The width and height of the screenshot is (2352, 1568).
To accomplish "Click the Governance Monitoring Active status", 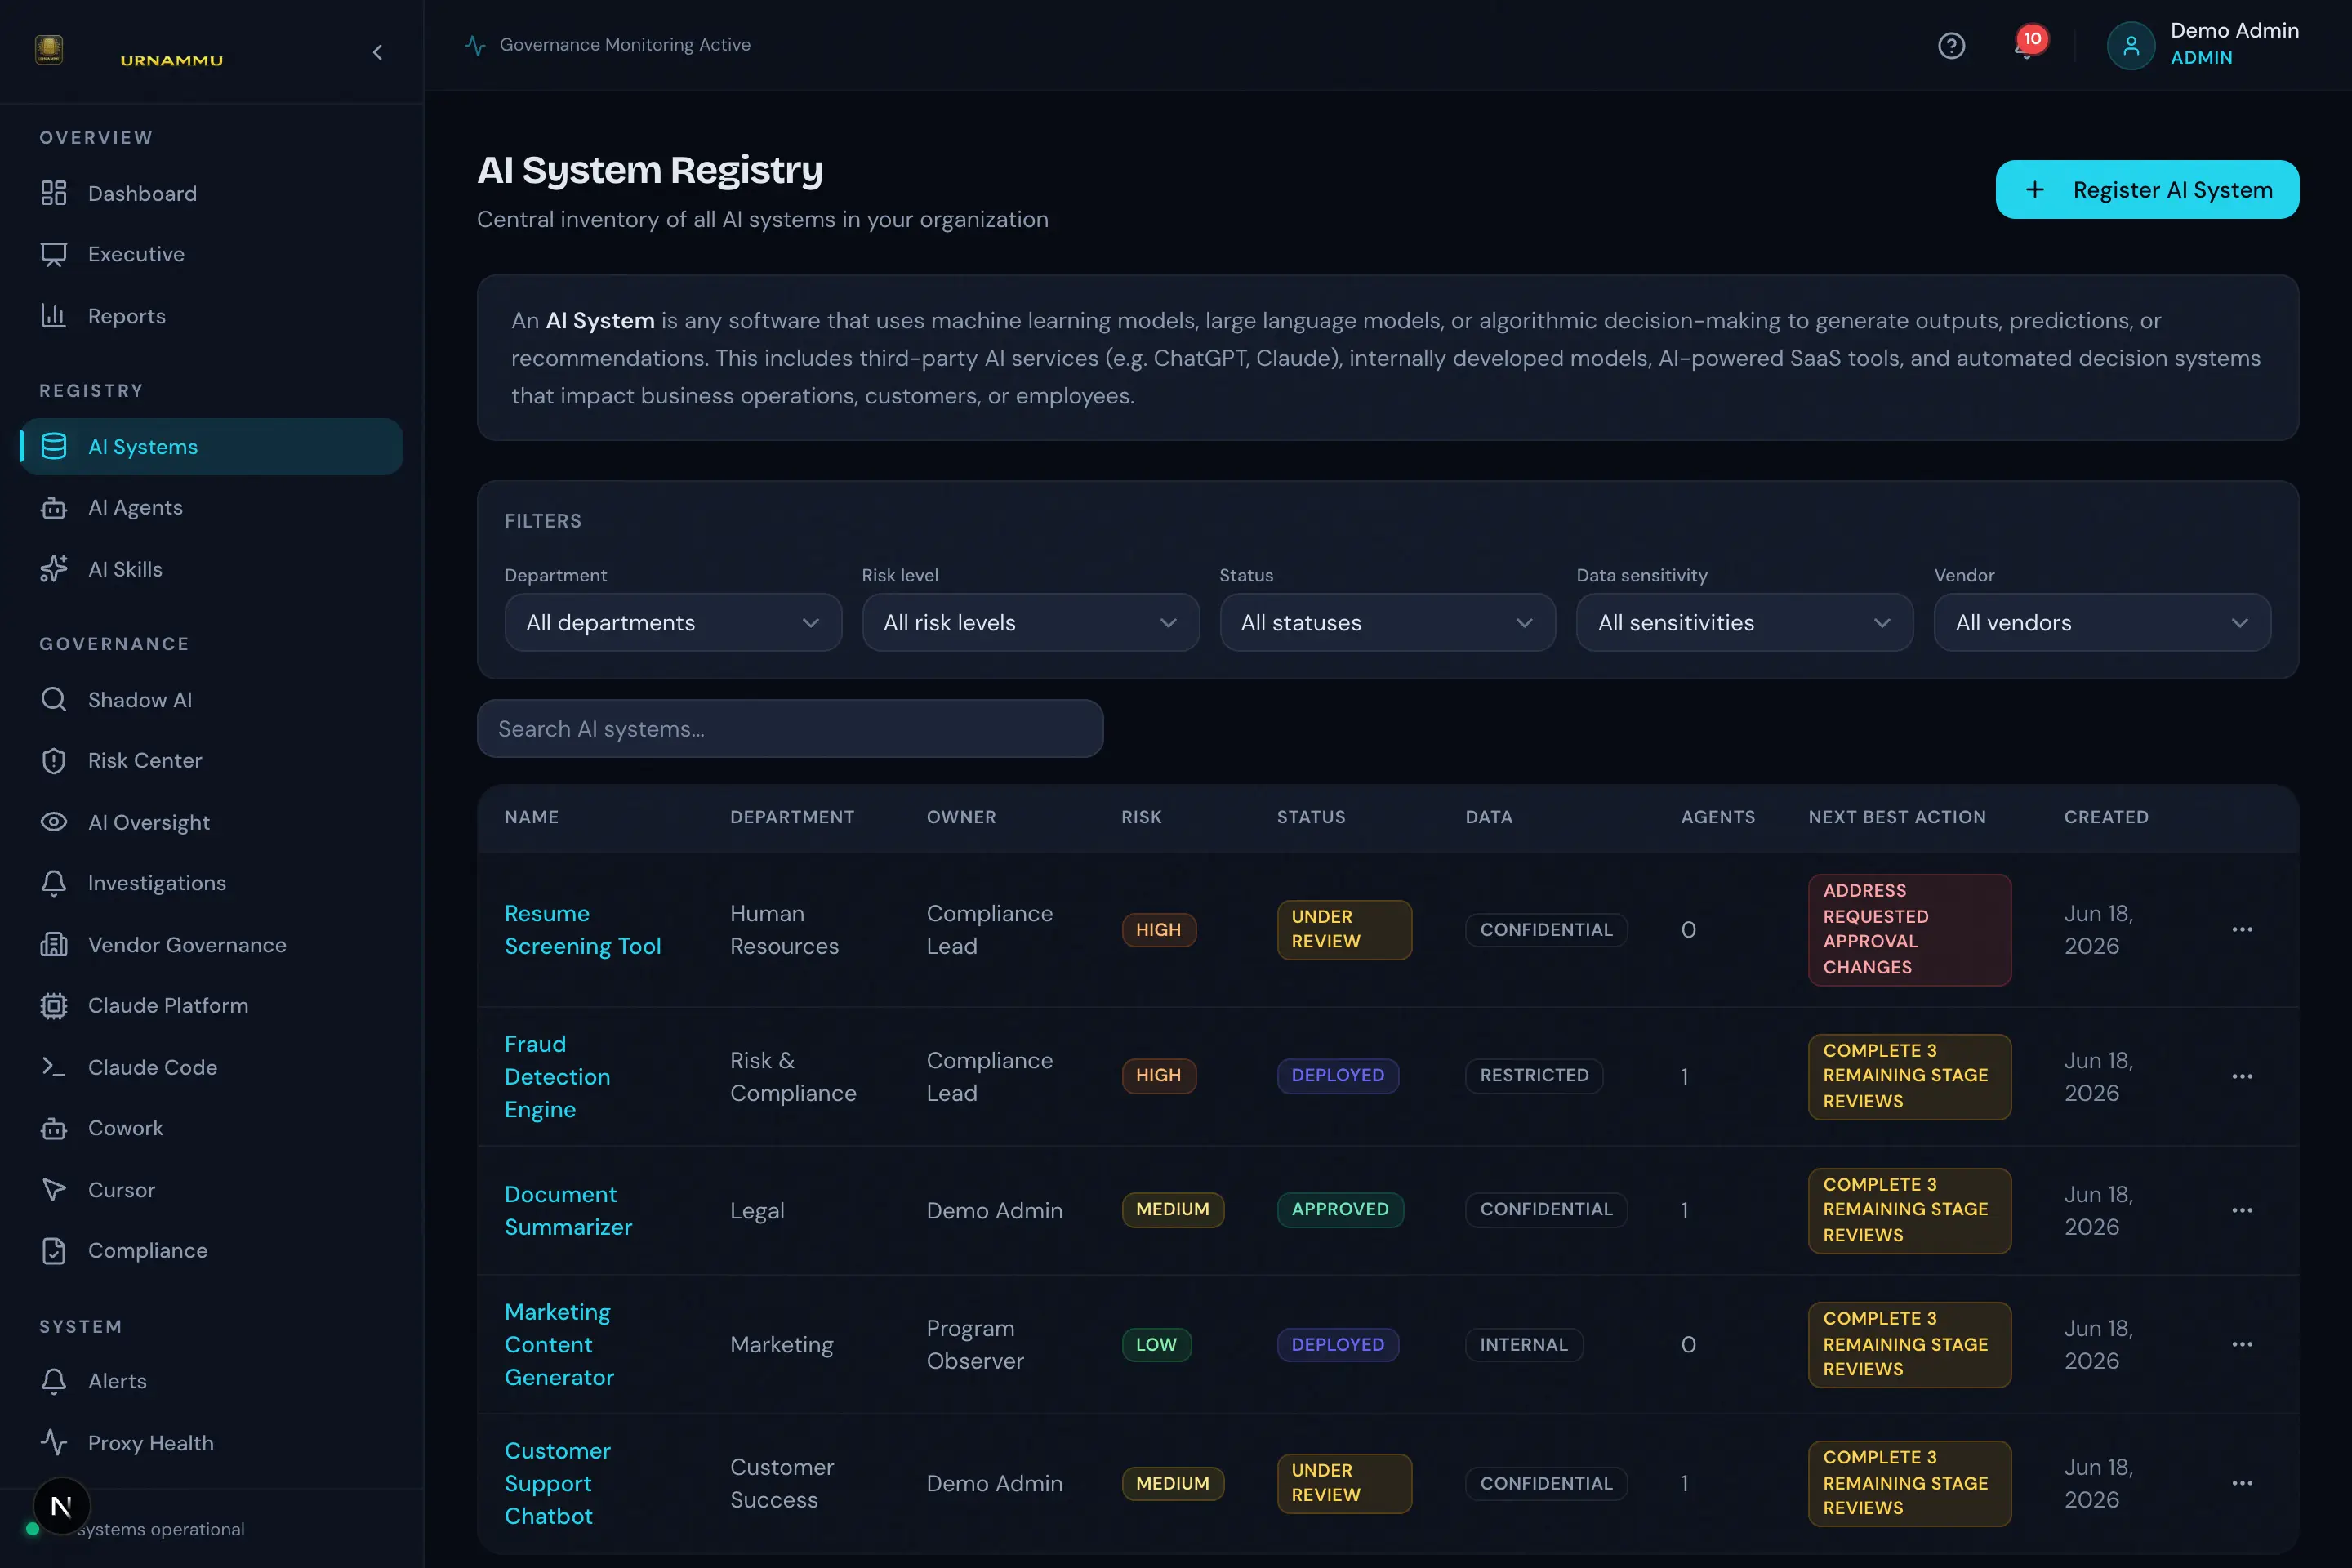I will [x=608, y=45].
